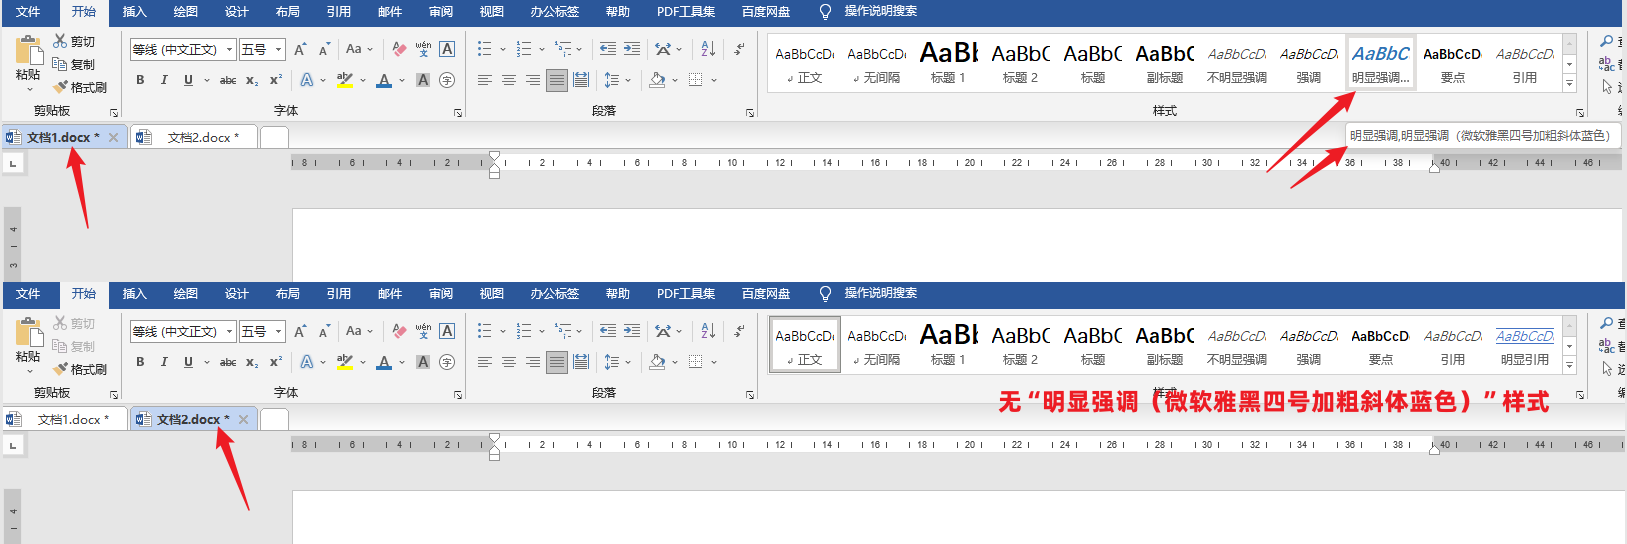This screenshot has height=544, width=1627.
Task: Apply 要点 style in lower window
Action: (1380, 345)
